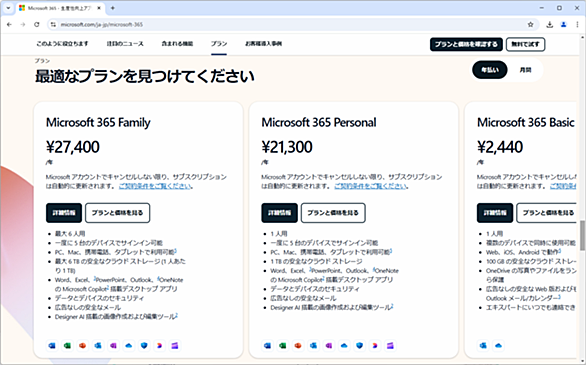Select the プラン nav tab
586x365 pixels.
219,44
